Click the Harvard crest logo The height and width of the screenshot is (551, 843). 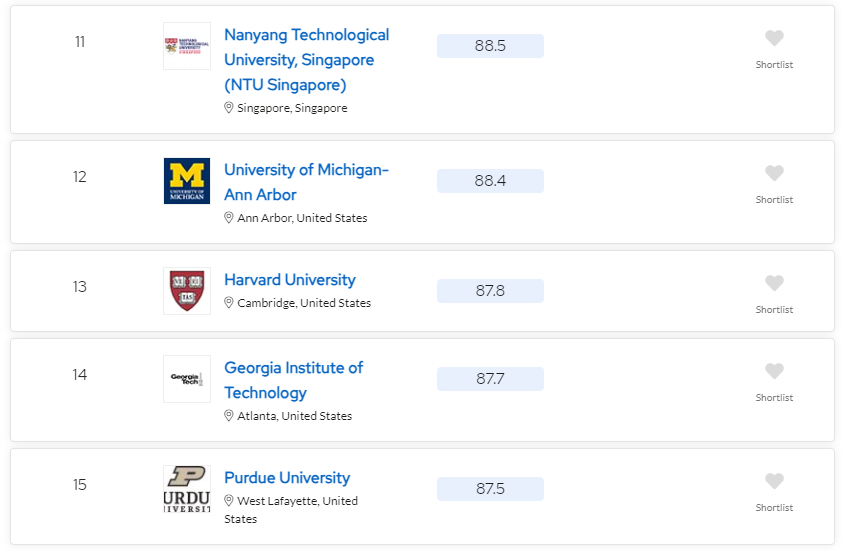[x=187, y=291]
